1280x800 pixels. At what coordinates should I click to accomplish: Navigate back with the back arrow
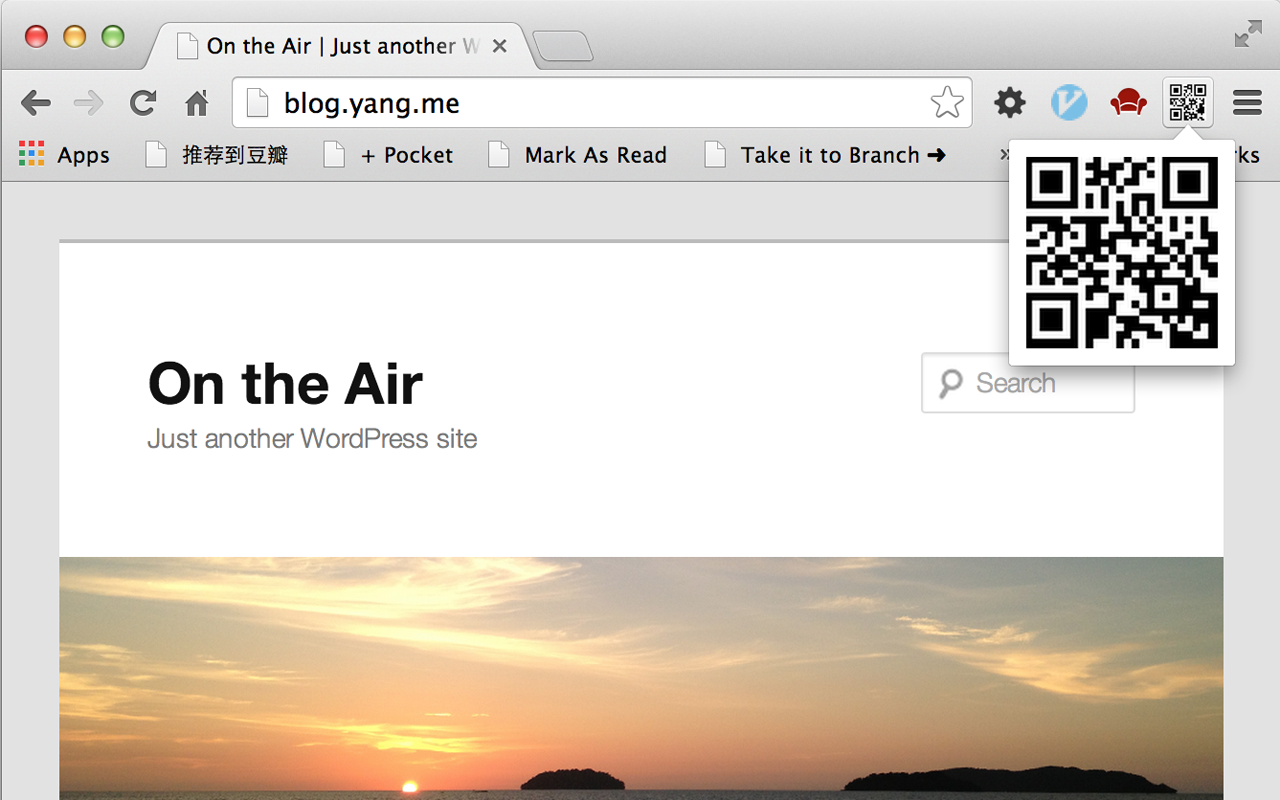(x=36, y=102)
